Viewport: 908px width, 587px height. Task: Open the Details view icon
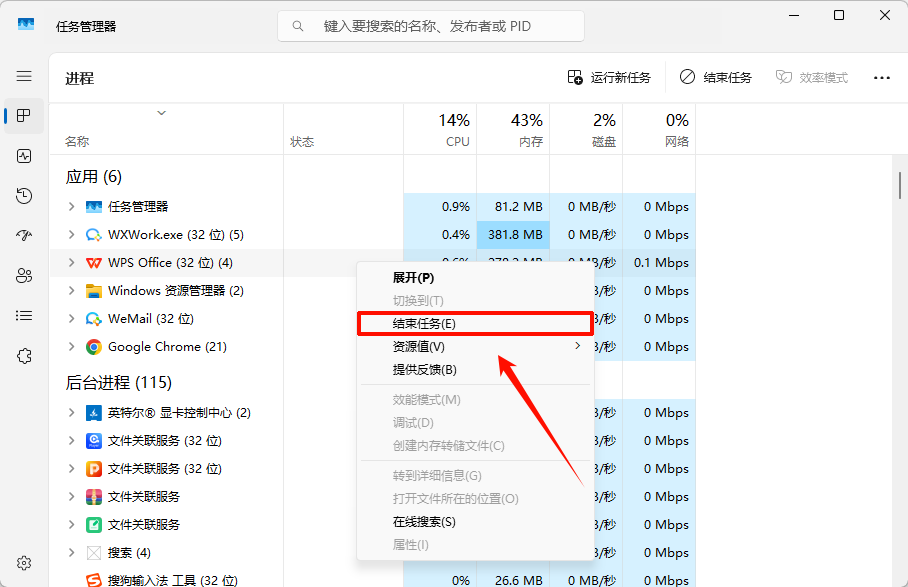[x=24, y=315]
